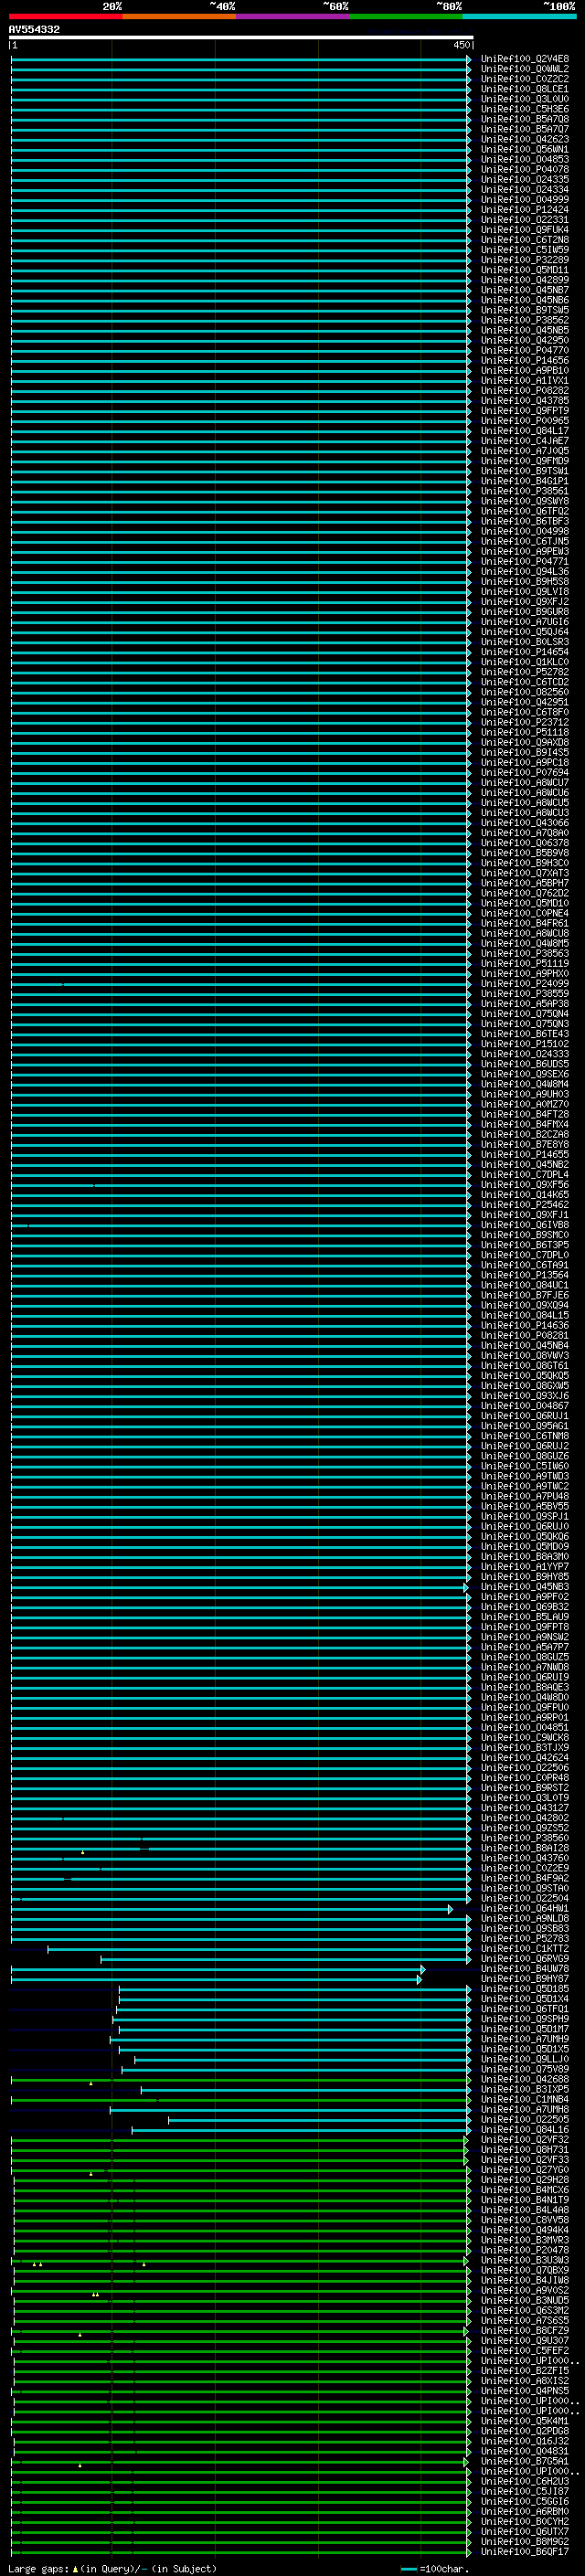Select label UniRef100_P38561
Viewport: 585px width, 2576px height.
click(525, 491)
